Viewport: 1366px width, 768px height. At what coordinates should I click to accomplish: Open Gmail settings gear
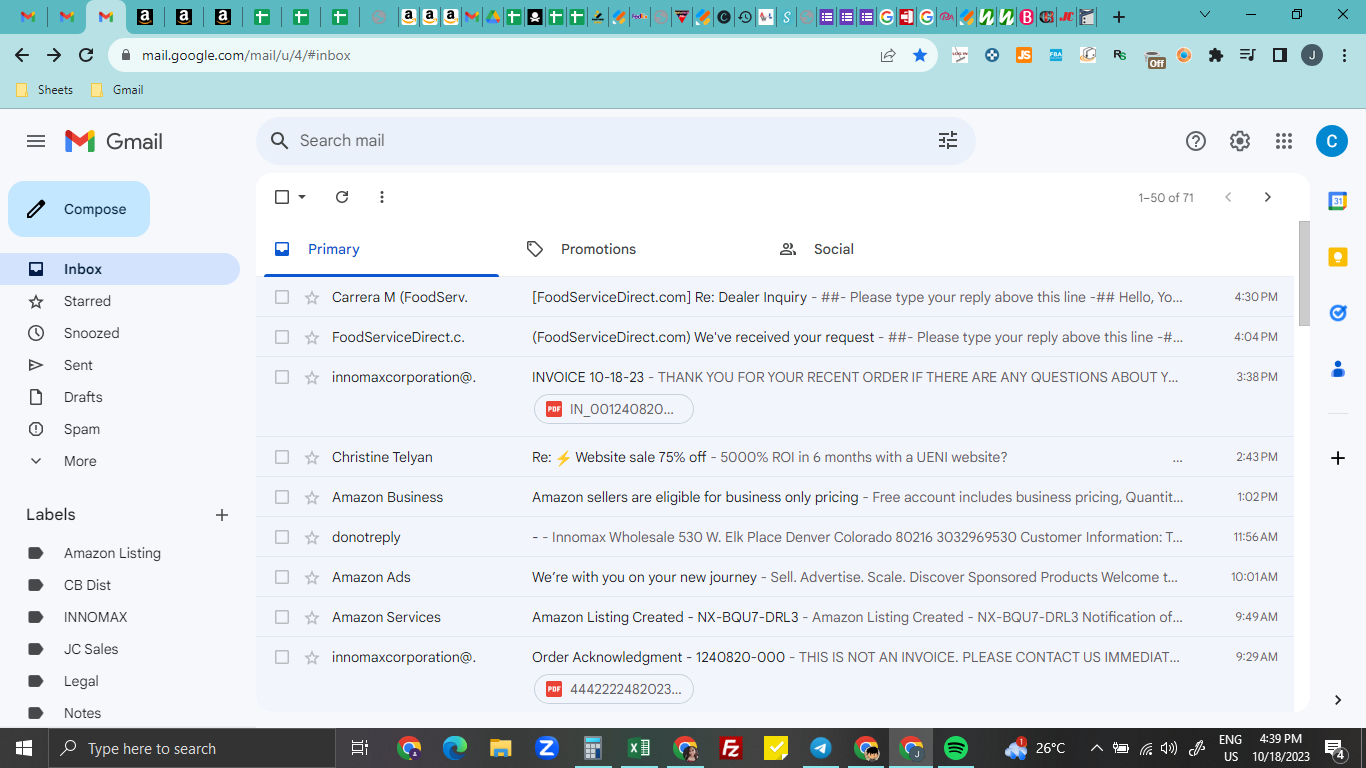tap(1240, 141)
